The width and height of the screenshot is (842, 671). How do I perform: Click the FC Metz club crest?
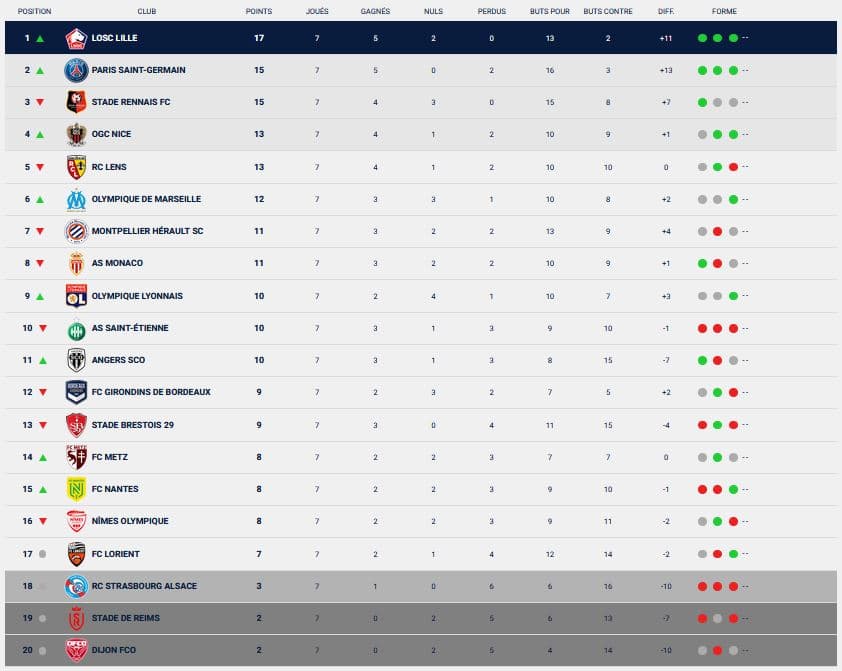pos(76,457)
